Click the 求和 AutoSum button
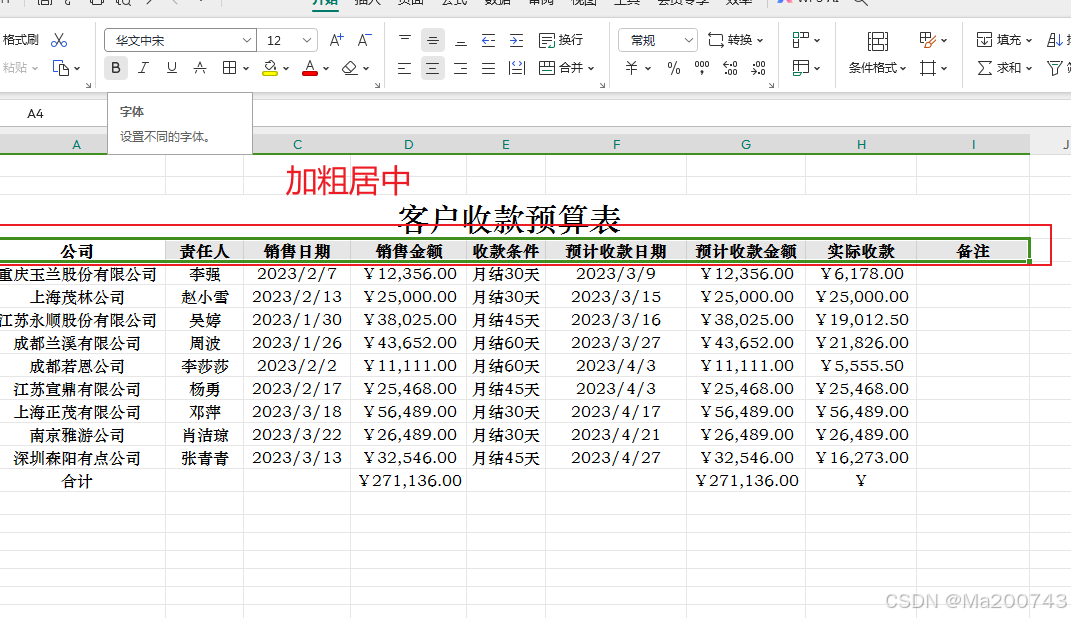Image resolution: width=1071 pixels, height=618 pixels. 1004,68
